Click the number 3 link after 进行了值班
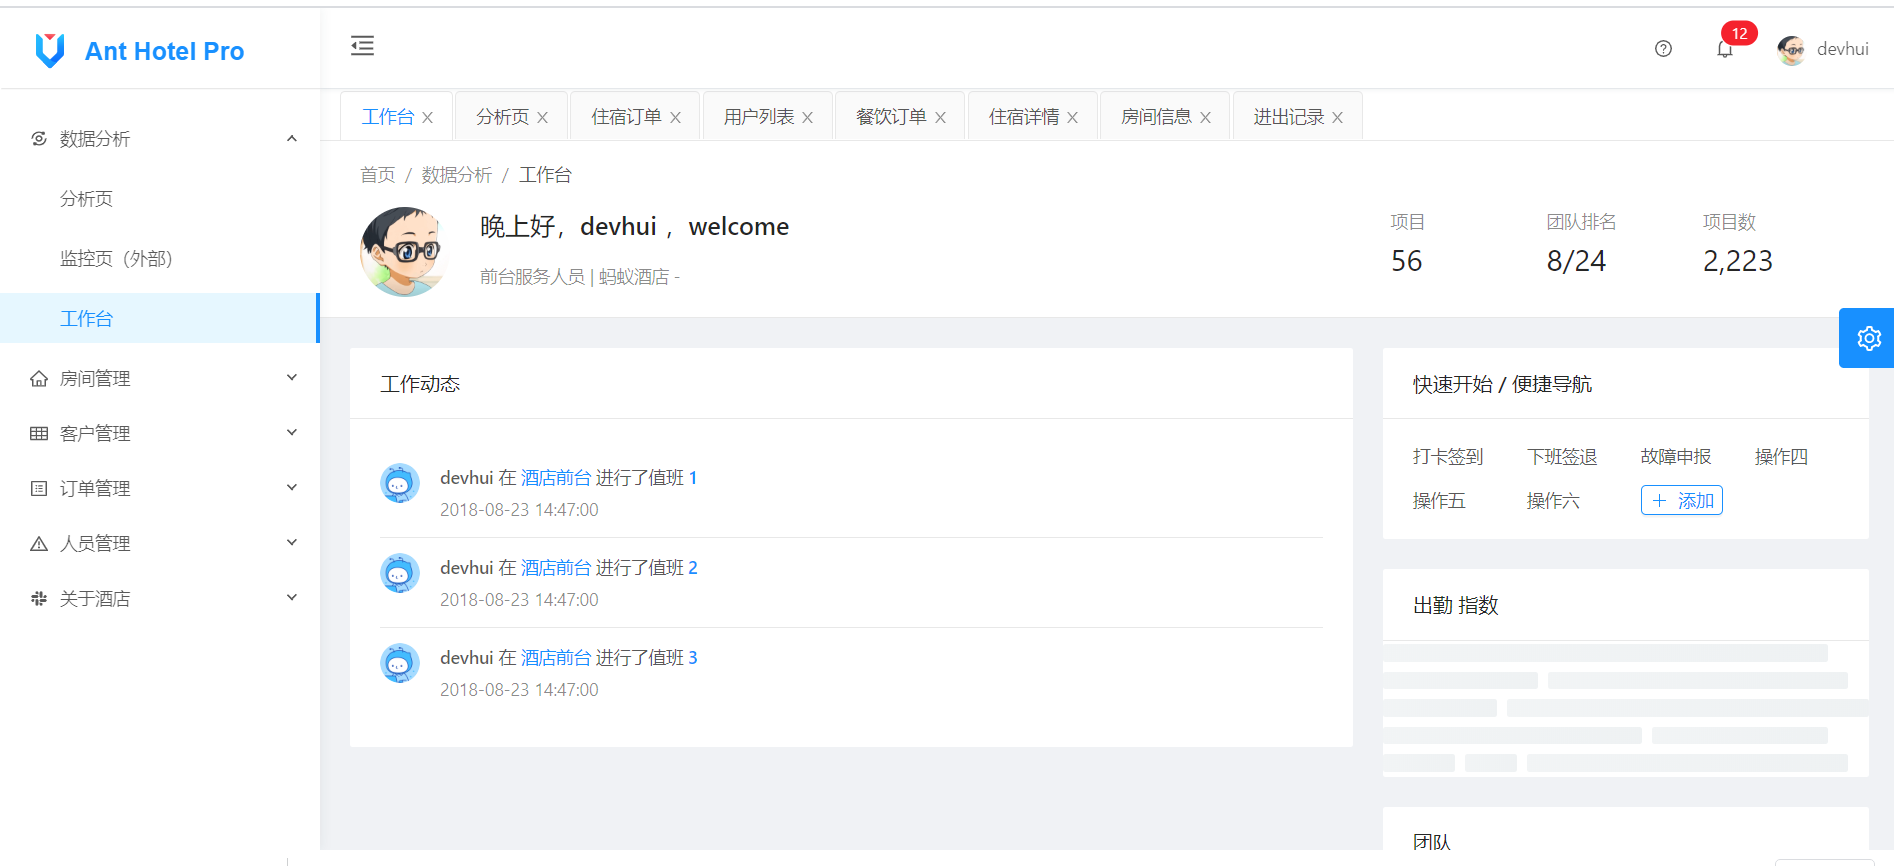The image size is (1894, 866). 693,658
